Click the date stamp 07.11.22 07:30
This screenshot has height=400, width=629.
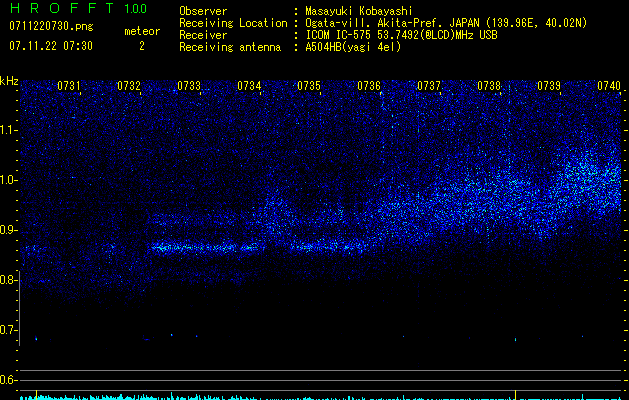(x=51, y=46)
